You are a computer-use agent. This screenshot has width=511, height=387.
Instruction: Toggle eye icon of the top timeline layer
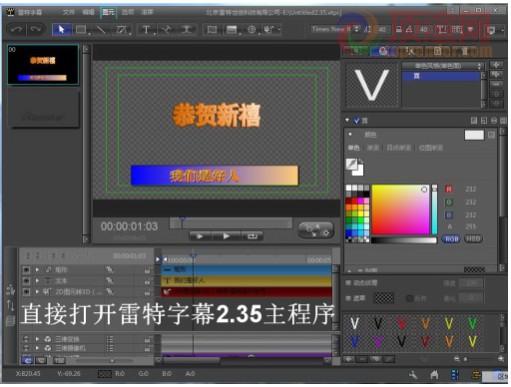click(x=27, y=269)
